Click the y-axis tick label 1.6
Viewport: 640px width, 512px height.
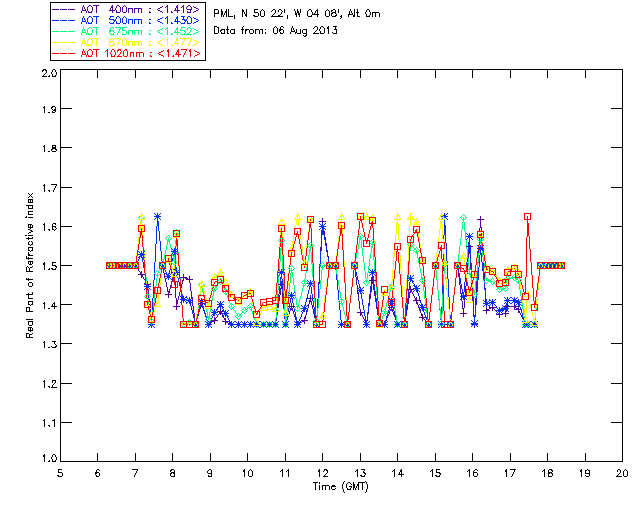coord(49,227)
